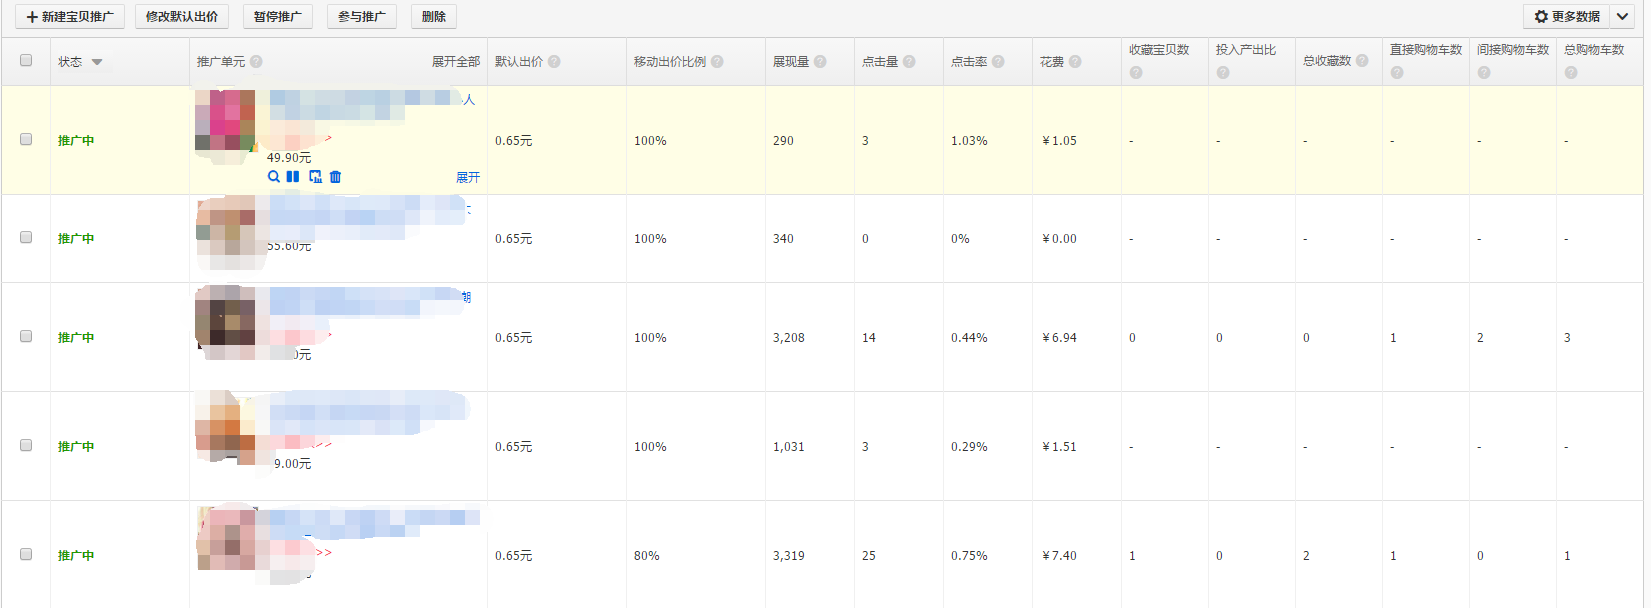1651x608 pixels.
Task: Pause promotion using first row's pause icon
Action: [293, 177]
